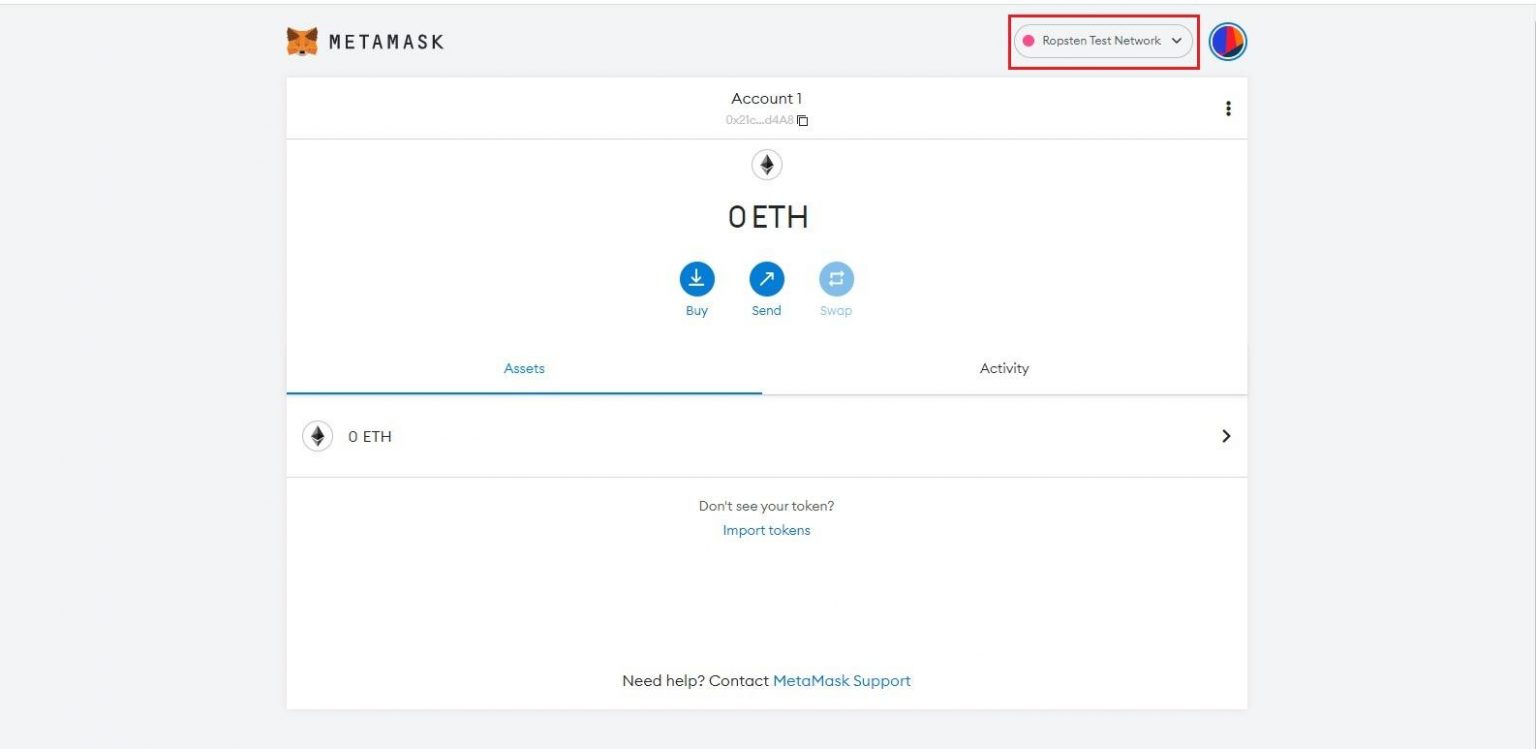The height and width of the screenshot is (749, 1536).
Task: Click the Ethereum logo above the balance
Action: click(x=766, y=164)
